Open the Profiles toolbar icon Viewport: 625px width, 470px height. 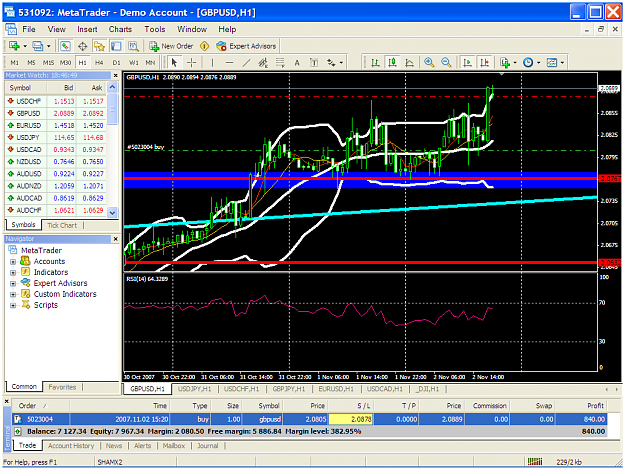click(37, 46)
